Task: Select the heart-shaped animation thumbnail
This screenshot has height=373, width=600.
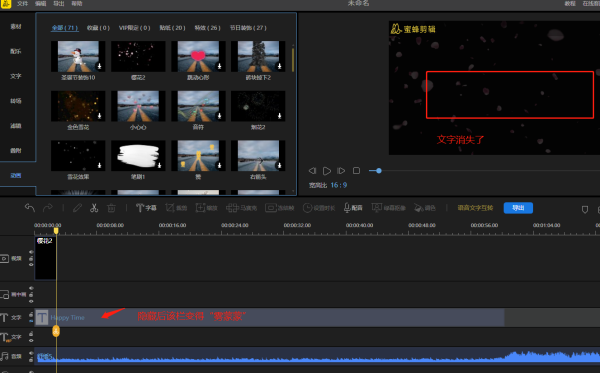Action: 198,56
